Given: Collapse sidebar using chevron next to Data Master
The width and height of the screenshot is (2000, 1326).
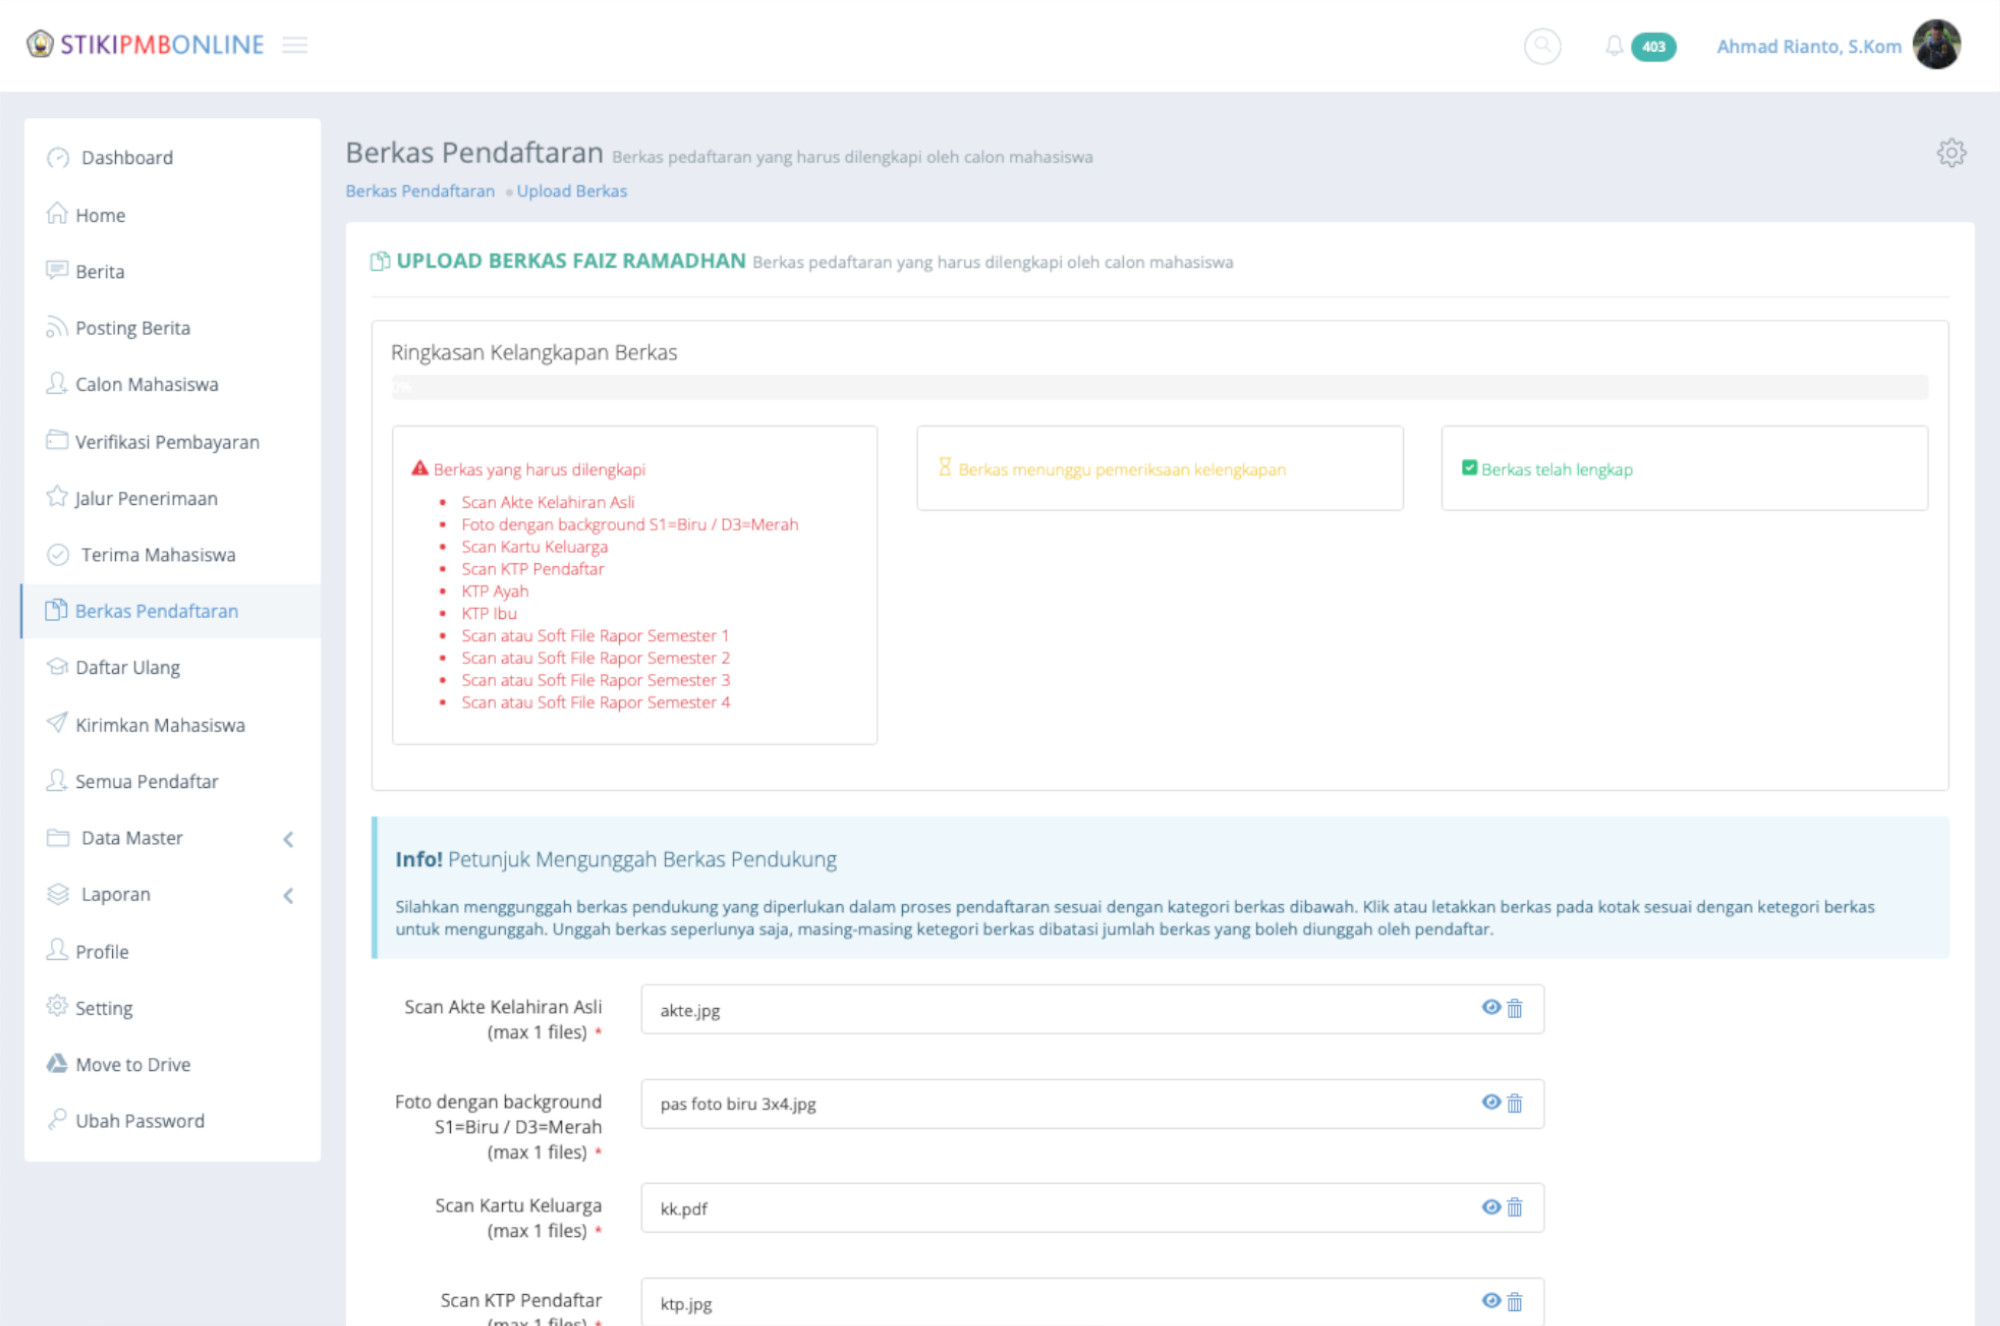Looking at the screenshot, I should coord(290,840).
